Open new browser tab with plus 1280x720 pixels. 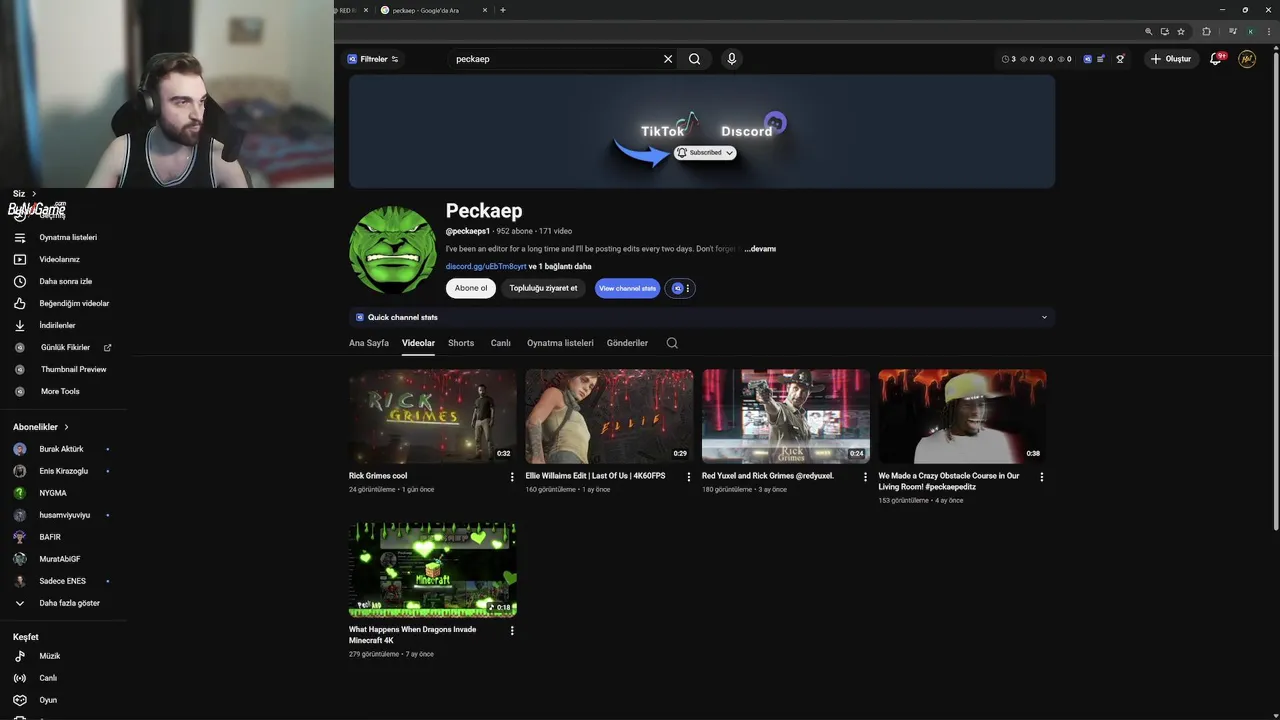click(503, 10)
